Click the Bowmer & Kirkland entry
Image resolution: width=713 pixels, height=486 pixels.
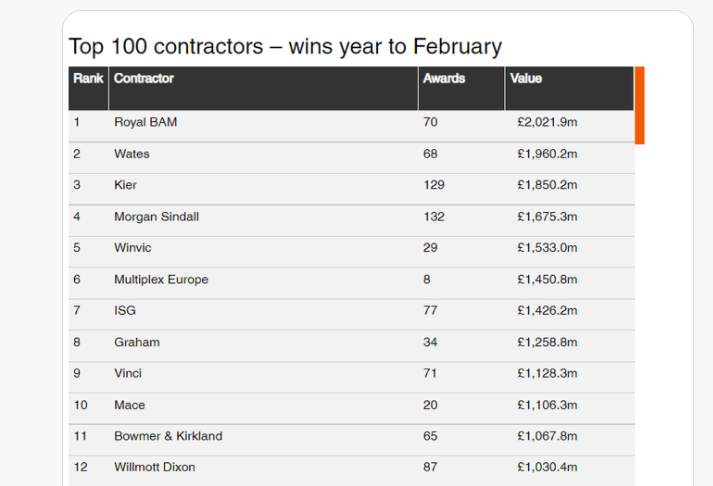tap(168, 436)
